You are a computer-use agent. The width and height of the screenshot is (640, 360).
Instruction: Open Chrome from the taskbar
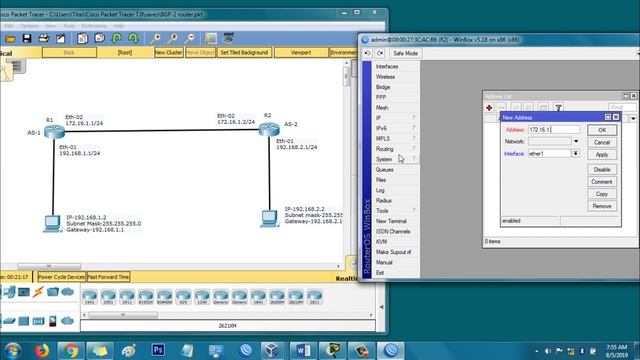70,351
